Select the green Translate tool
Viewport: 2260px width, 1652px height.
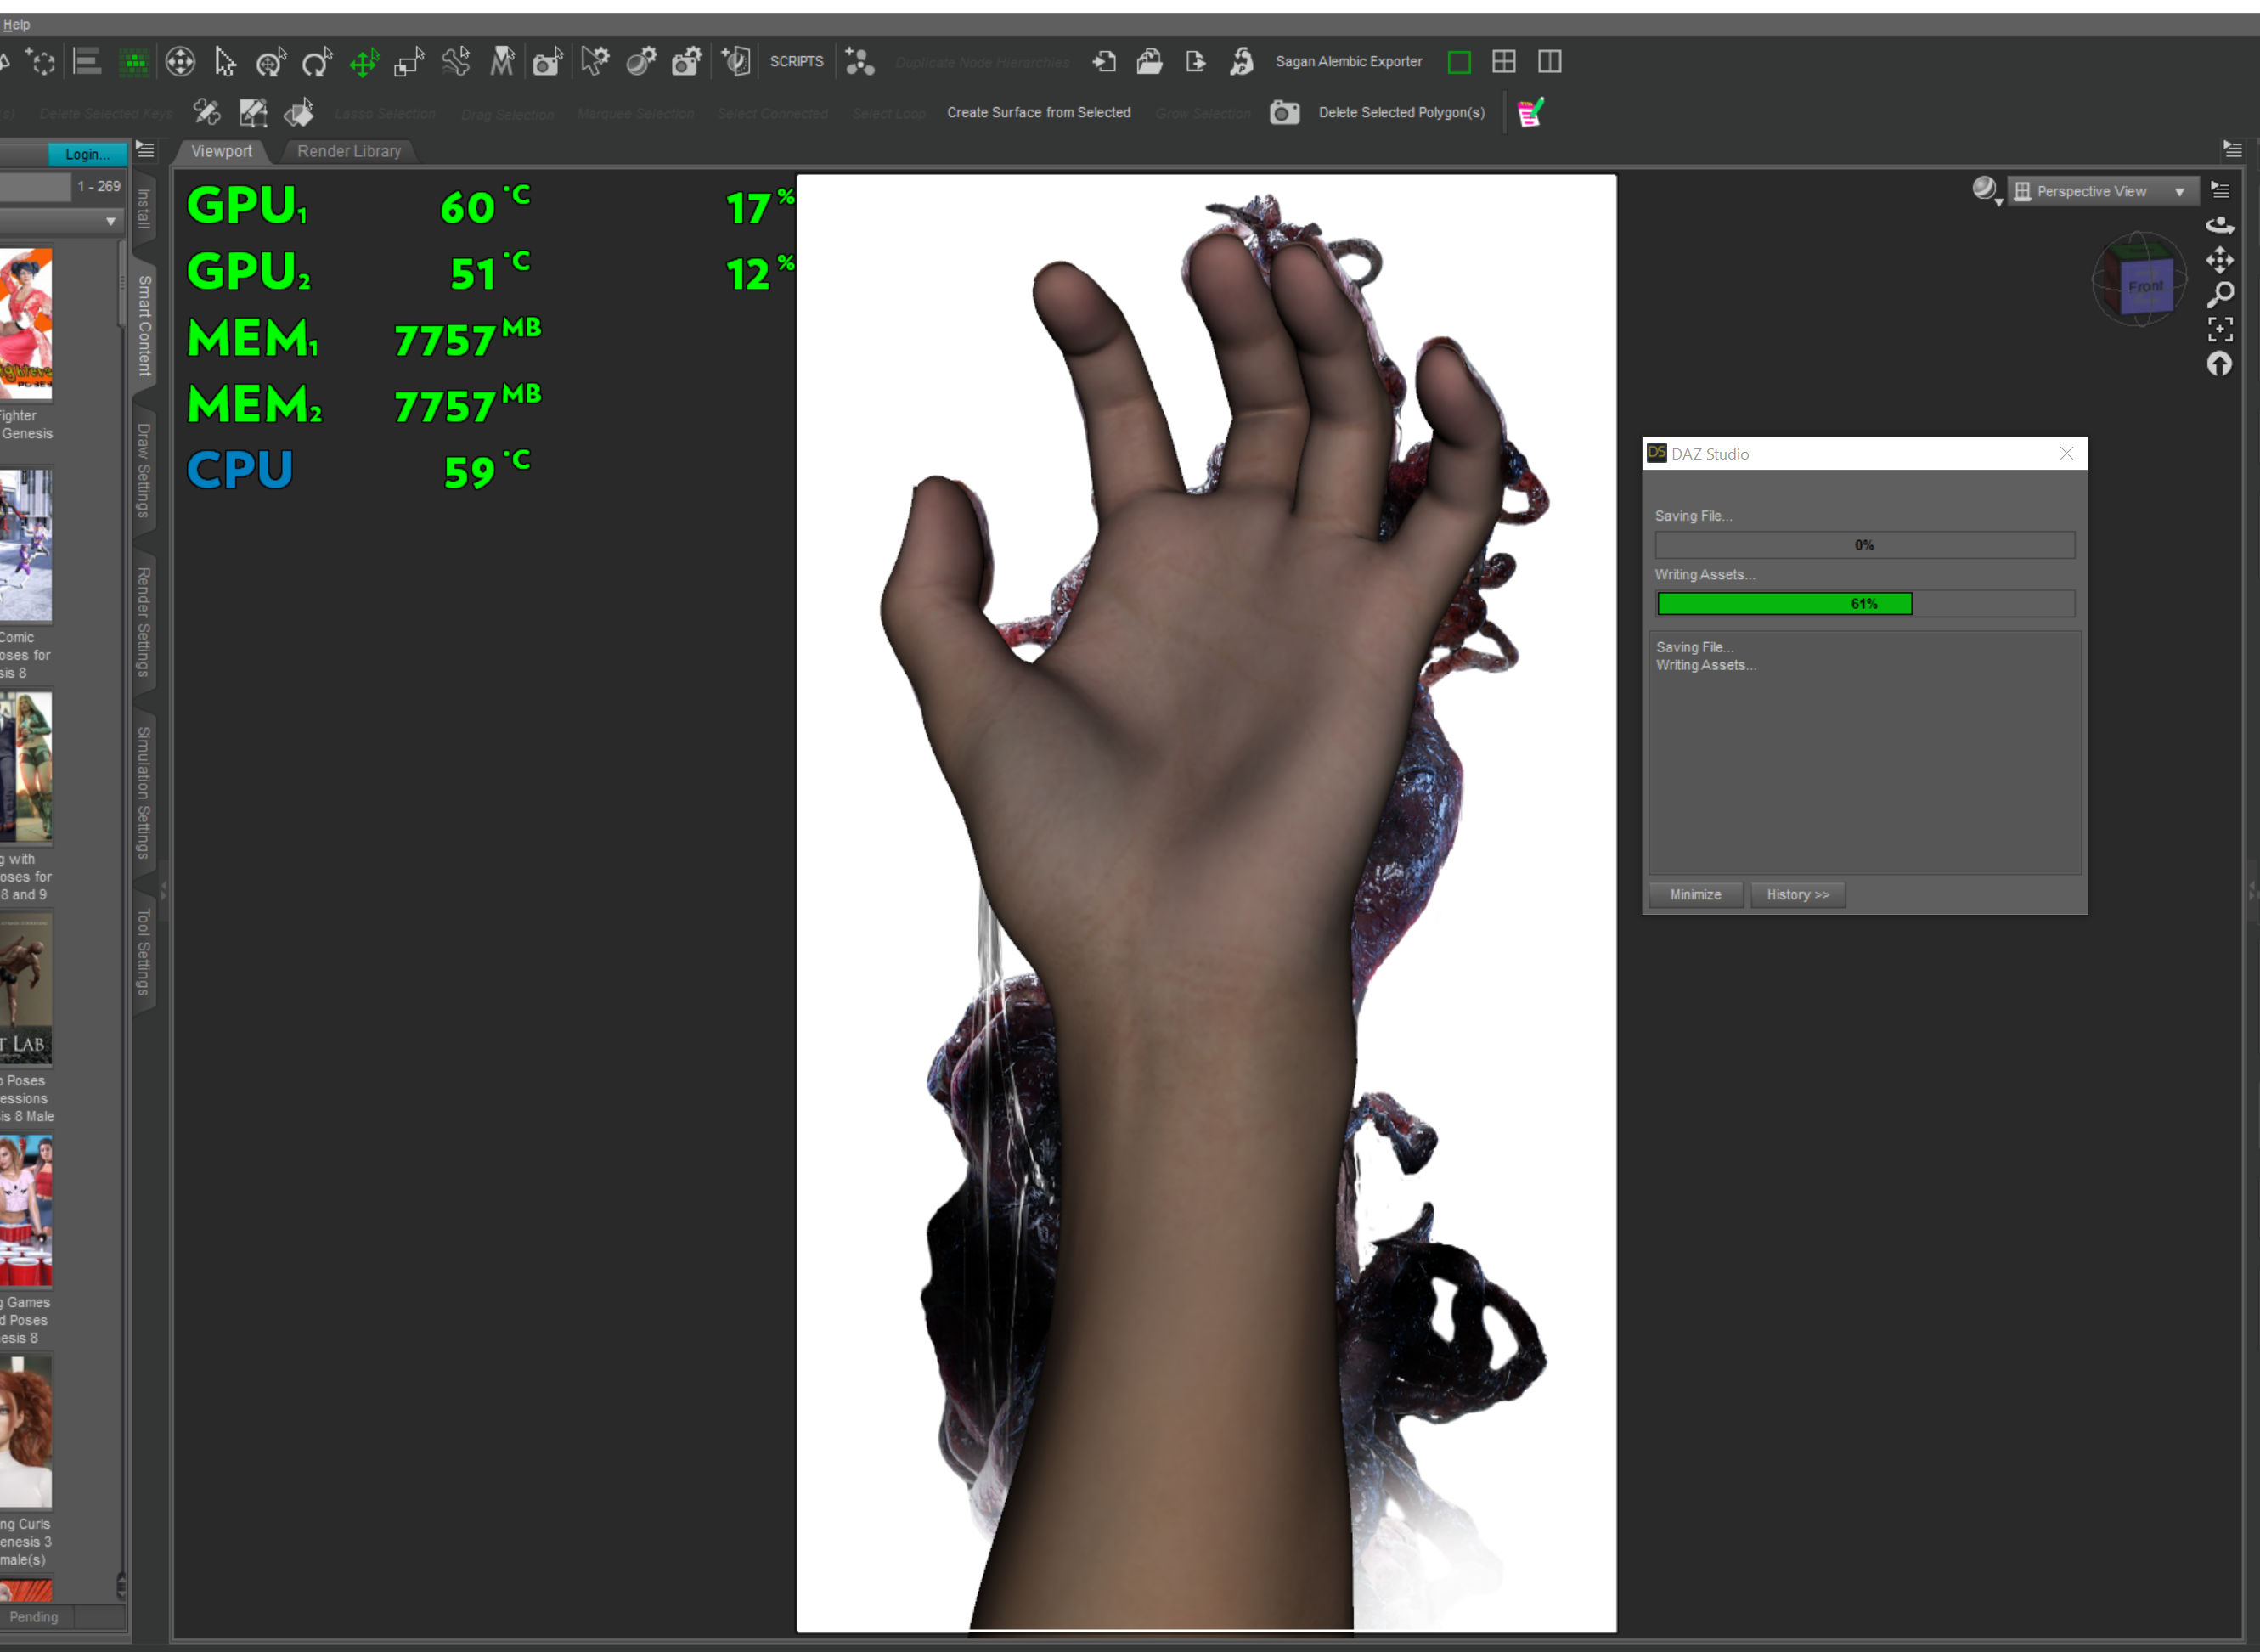tap(364, 63)
